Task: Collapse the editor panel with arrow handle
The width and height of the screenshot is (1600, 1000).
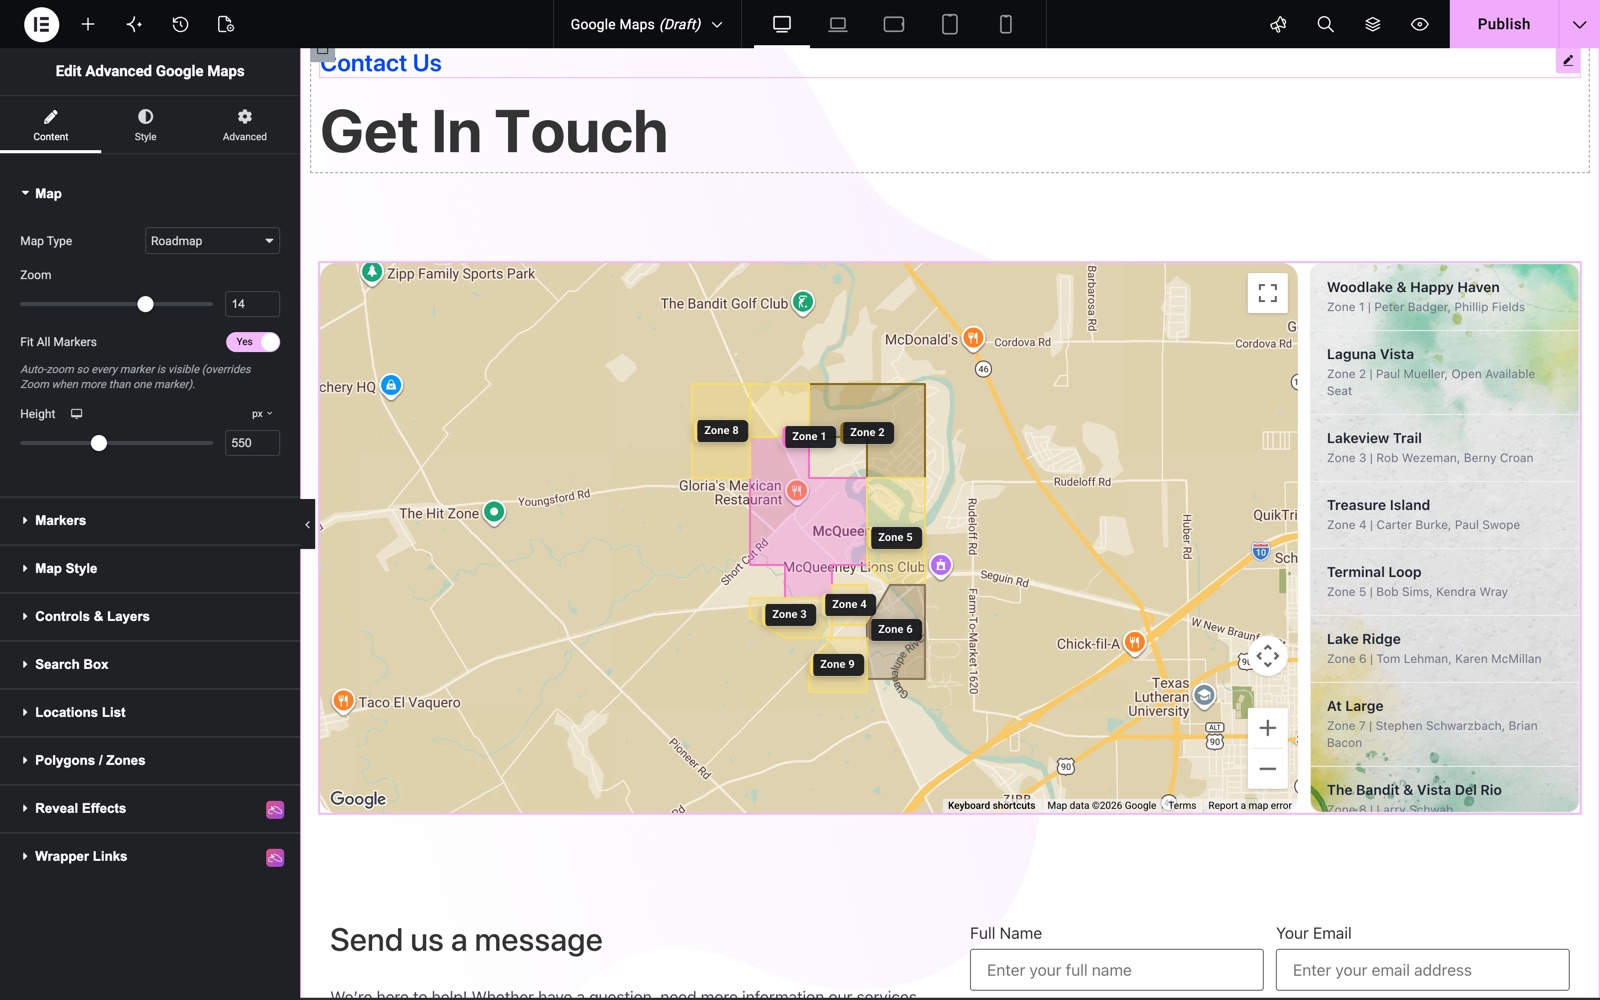Action: pyautogui.click(x=308, y=524)
